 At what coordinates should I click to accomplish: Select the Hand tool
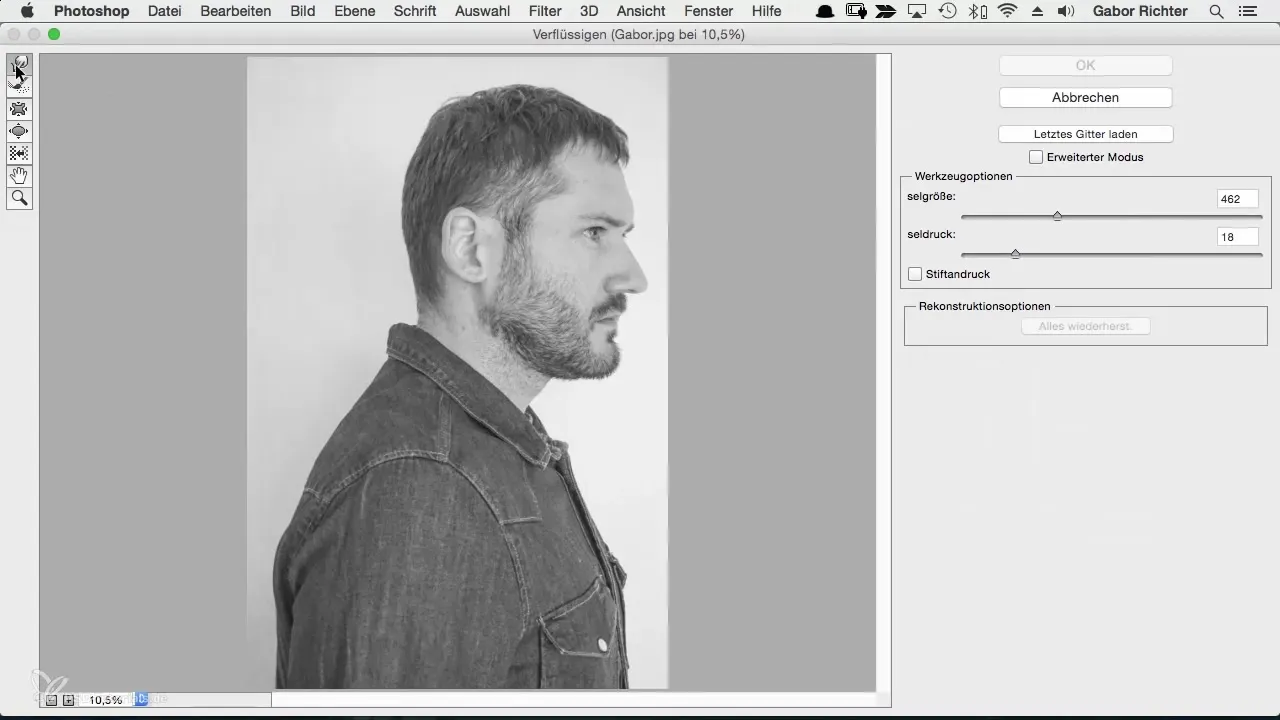point(19,176)
